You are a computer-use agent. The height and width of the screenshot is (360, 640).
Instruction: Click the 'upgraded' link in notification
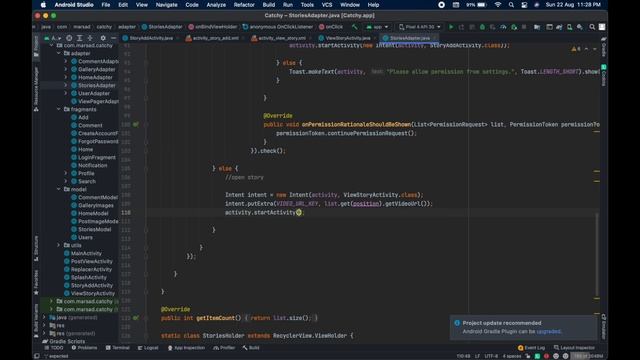pos(549,331)
